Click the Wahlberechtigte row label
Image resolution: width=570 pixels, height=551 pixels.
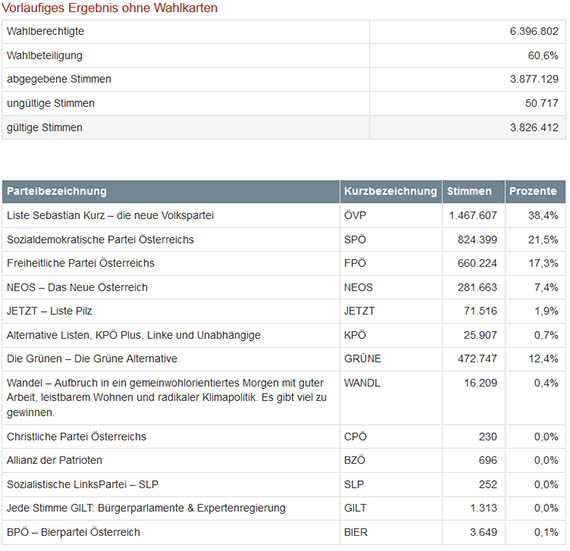(45, 31)
